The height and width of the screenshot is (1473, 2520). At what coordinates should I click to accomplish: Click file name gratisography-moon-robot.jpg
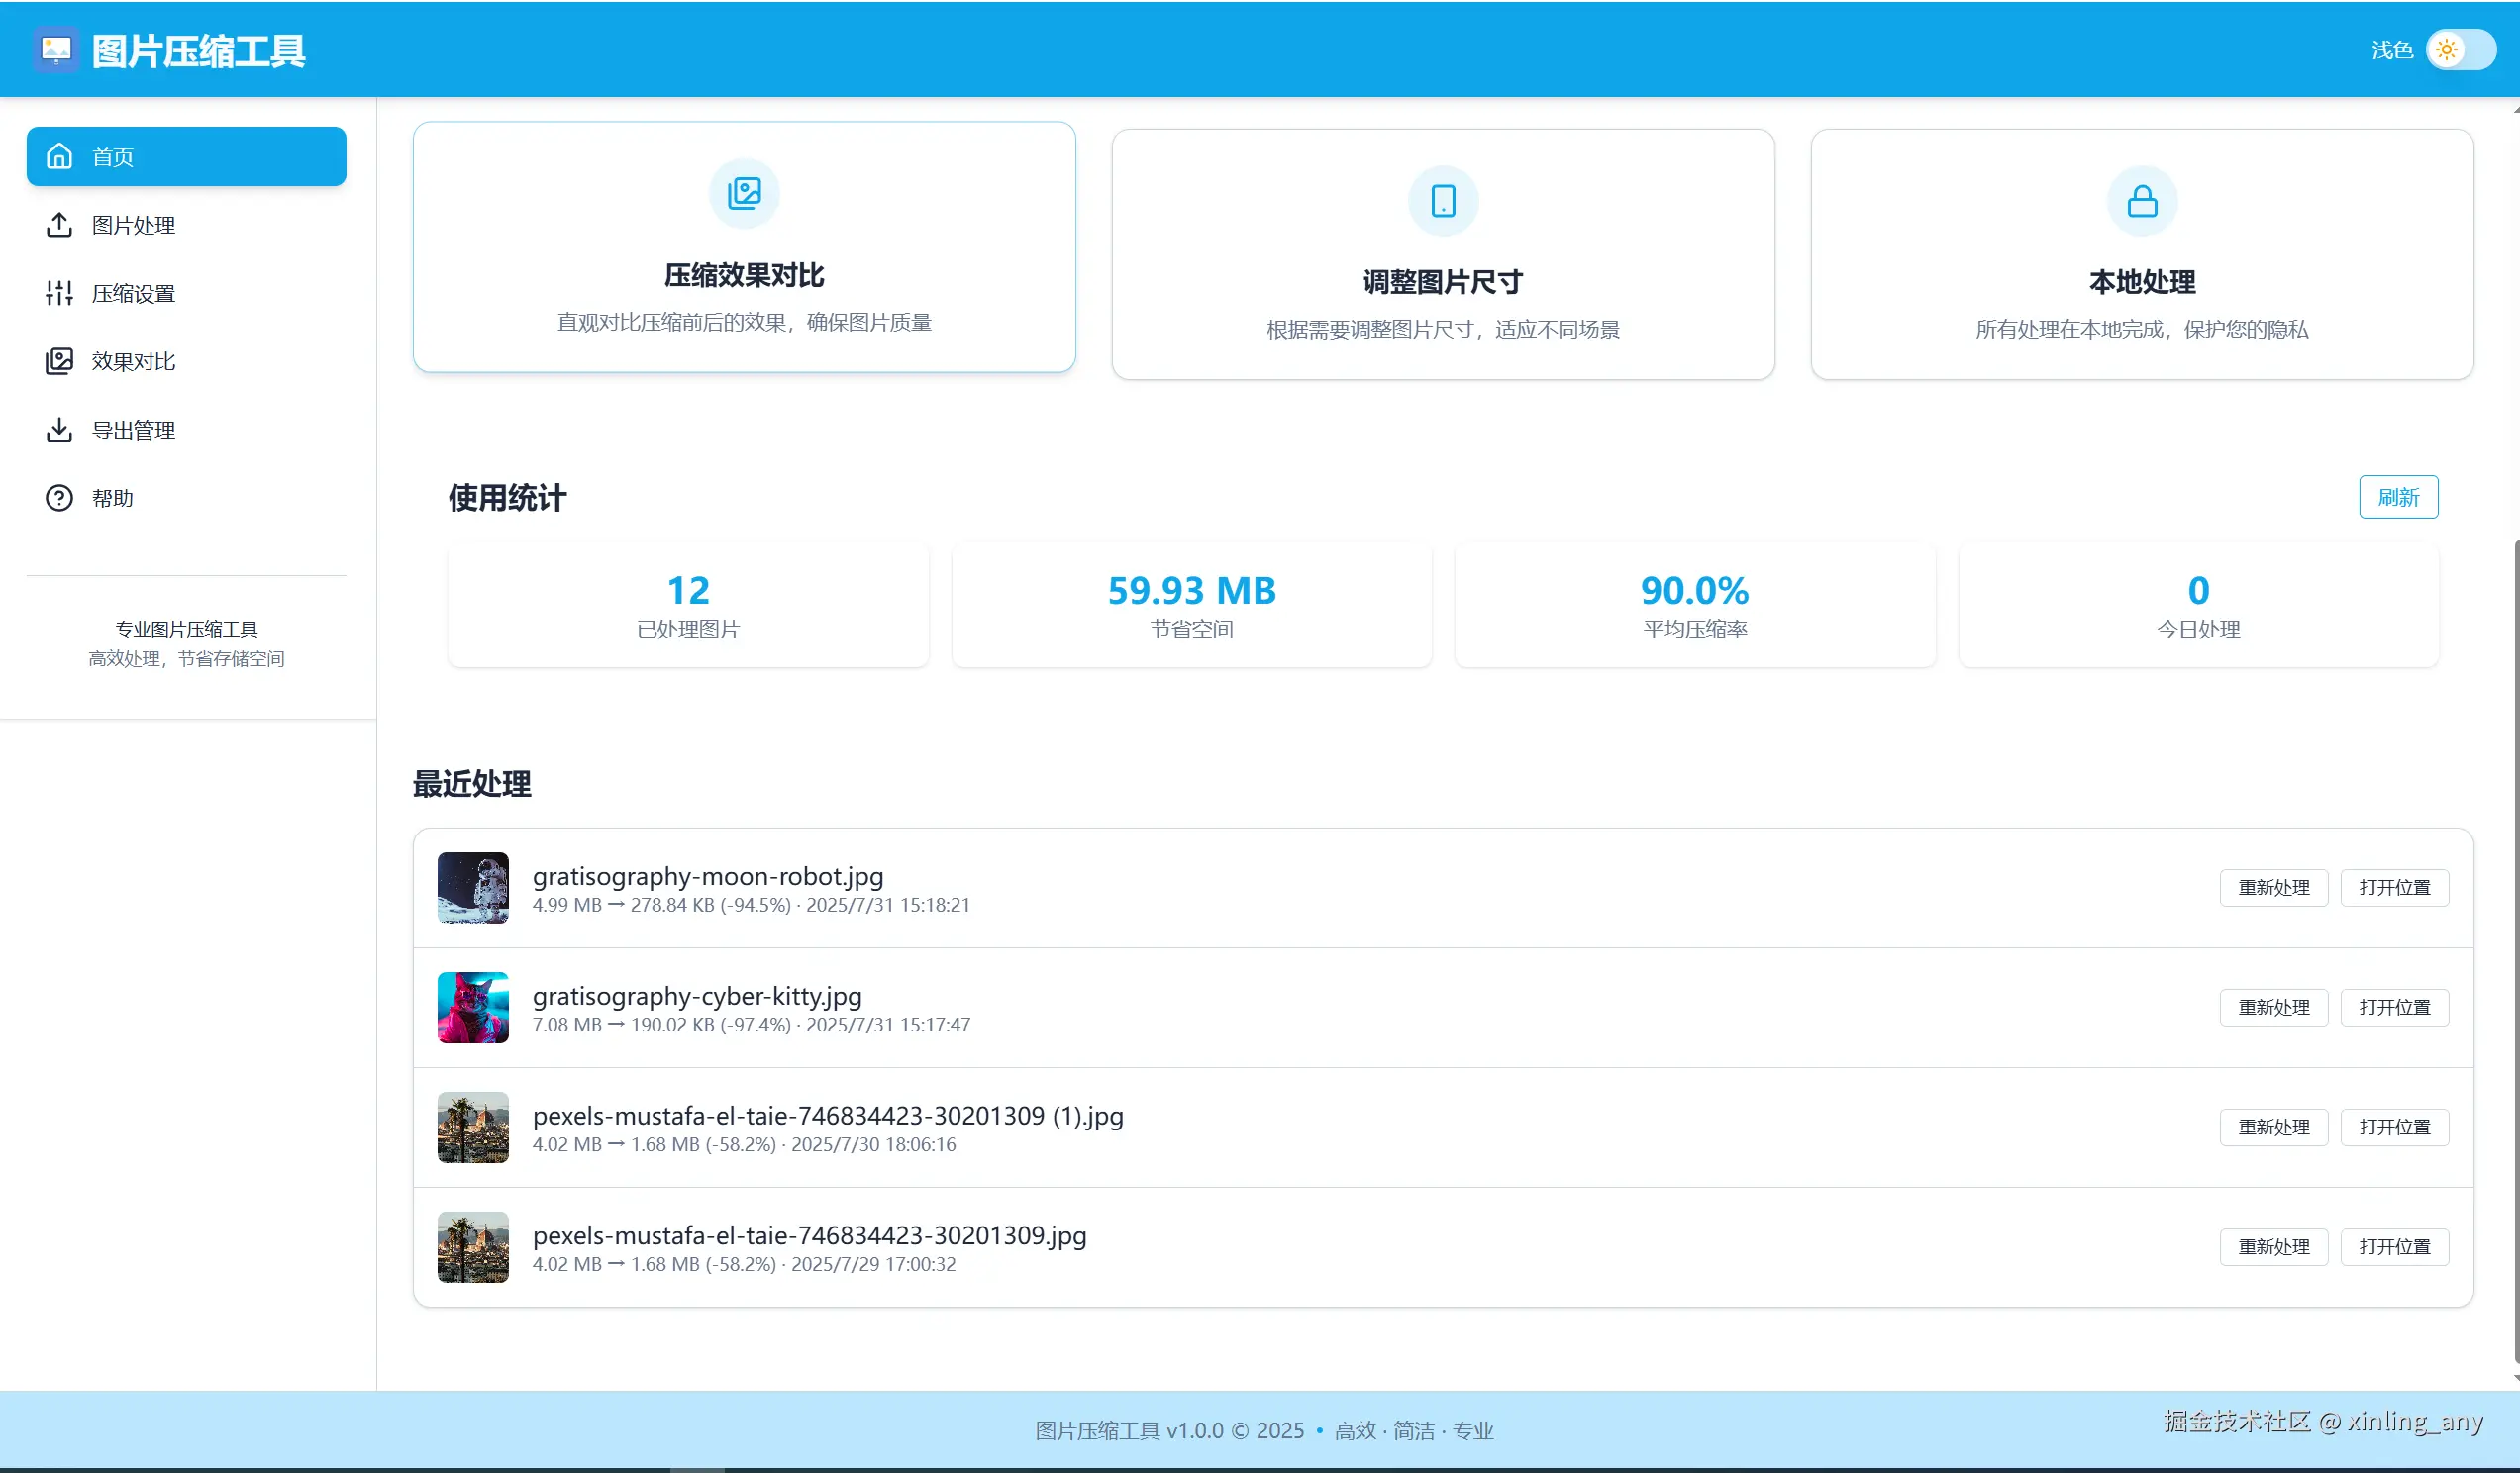click(x=708, y=876)
